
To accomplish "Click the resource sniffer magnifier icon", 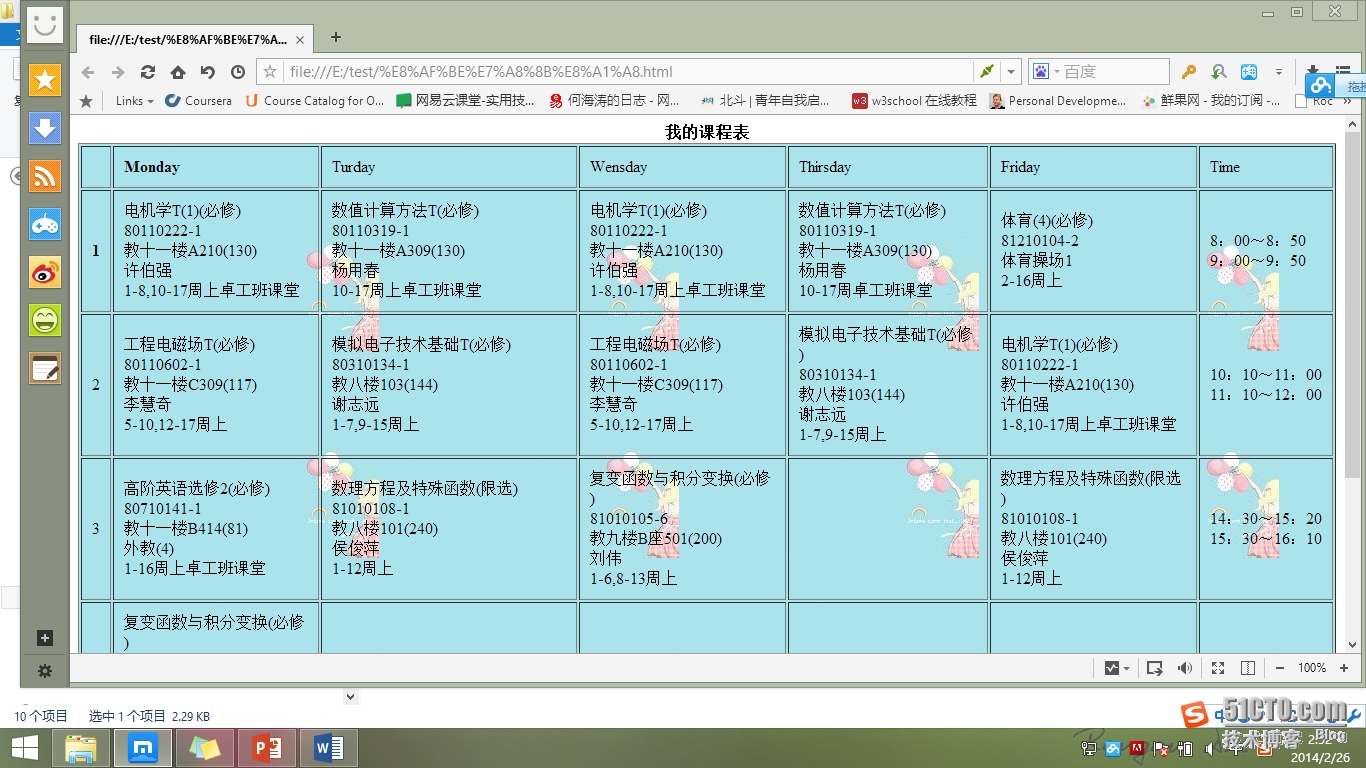I will [1219, 72].
